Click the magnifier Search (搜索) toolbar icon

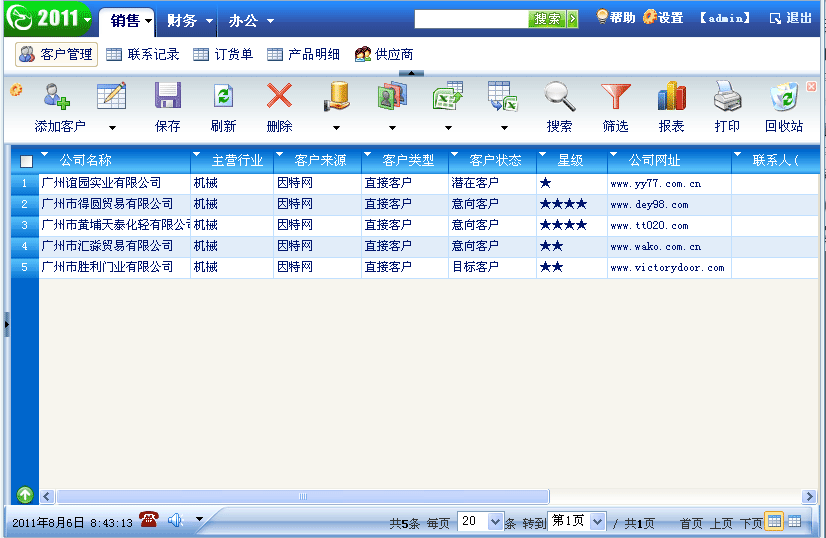pos(559,96)
